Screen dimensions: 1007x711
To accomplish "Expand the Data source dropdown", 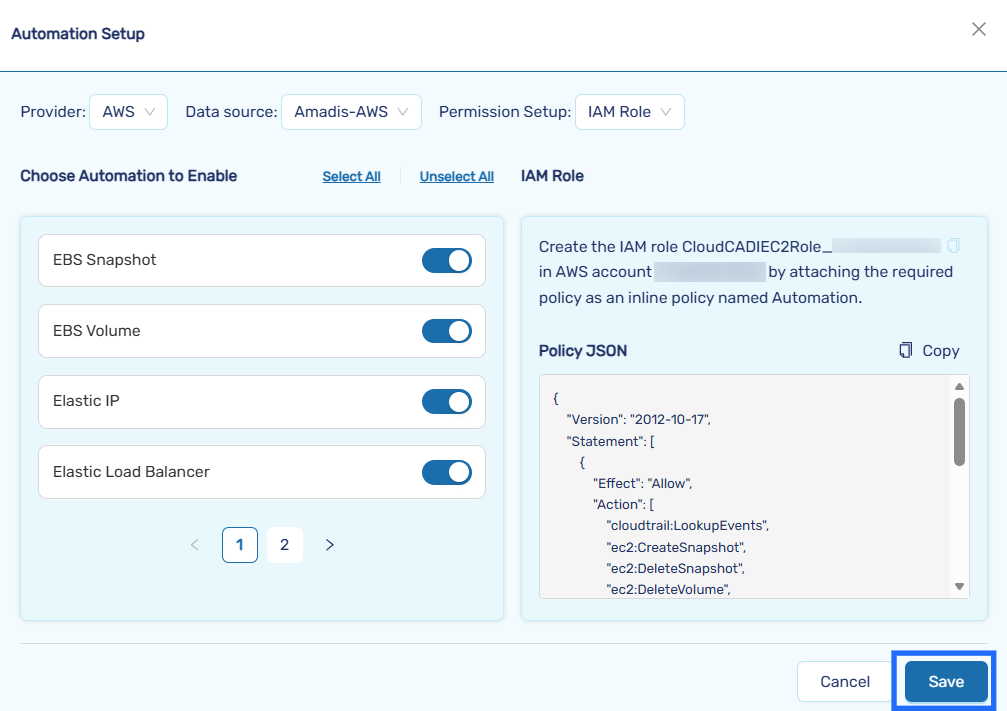I will click(351, 112).
